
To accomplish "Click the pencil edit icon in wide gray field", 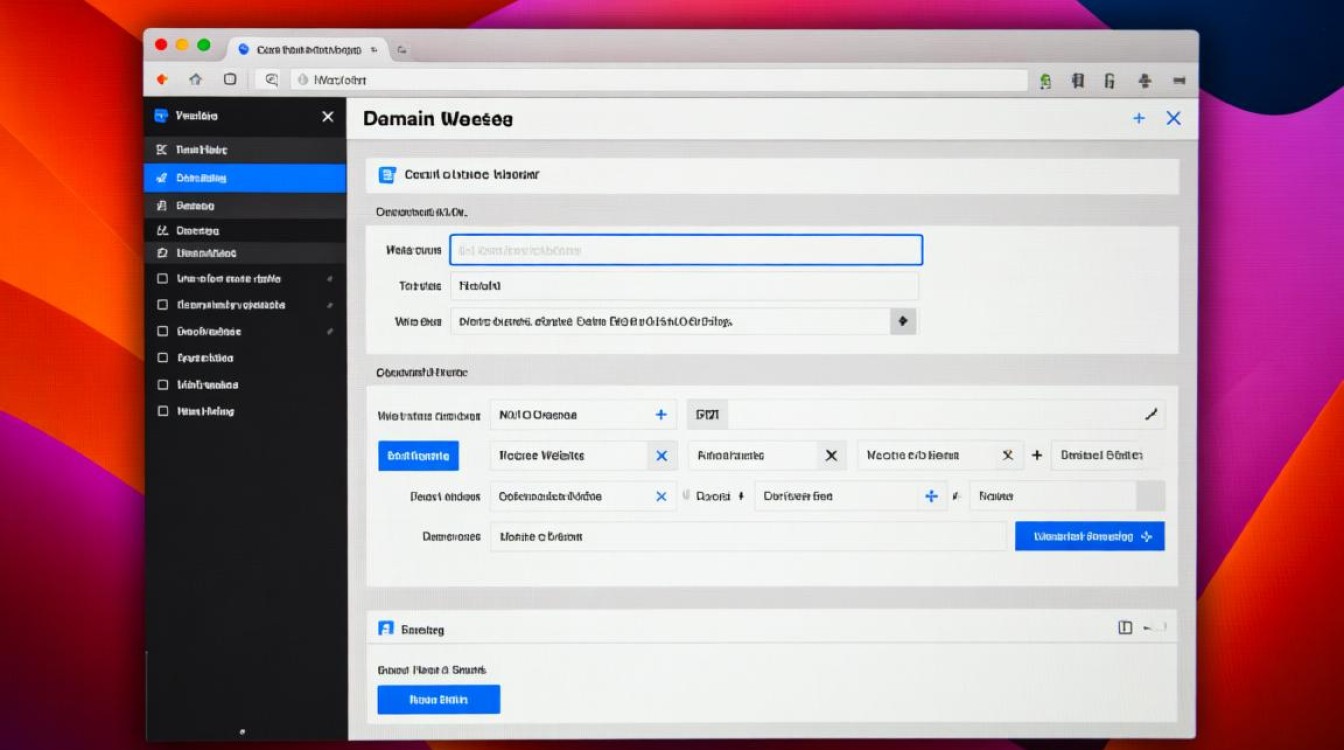I will [1150, 414].
